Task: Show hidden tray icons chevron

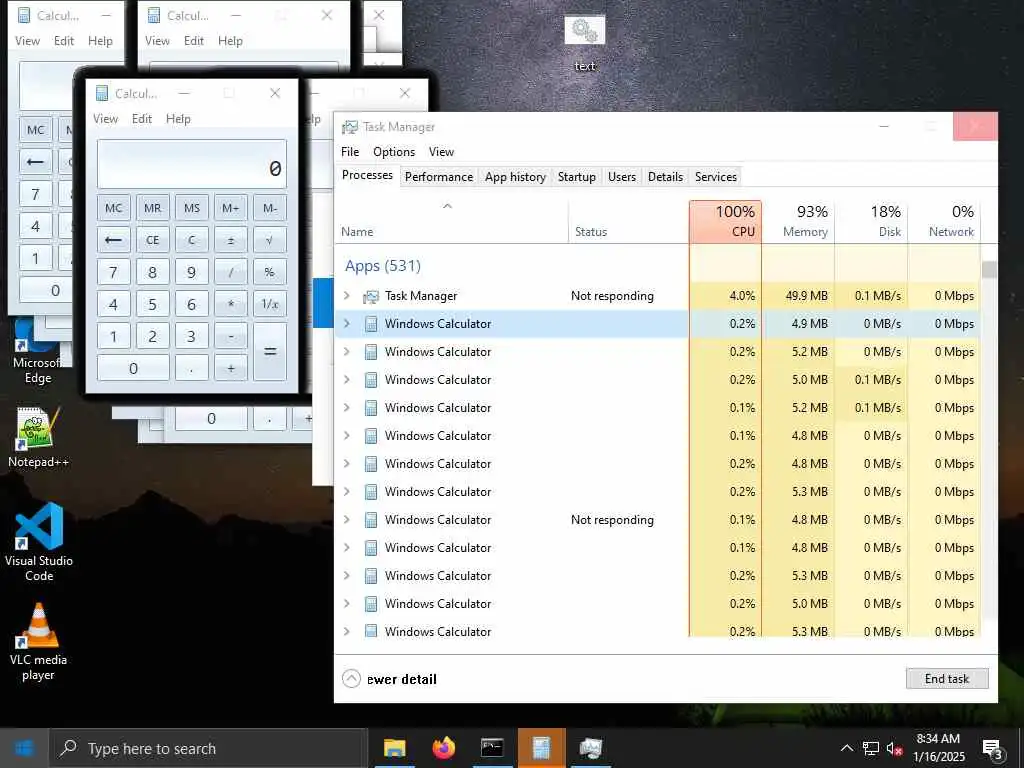Action: [846, 748]
